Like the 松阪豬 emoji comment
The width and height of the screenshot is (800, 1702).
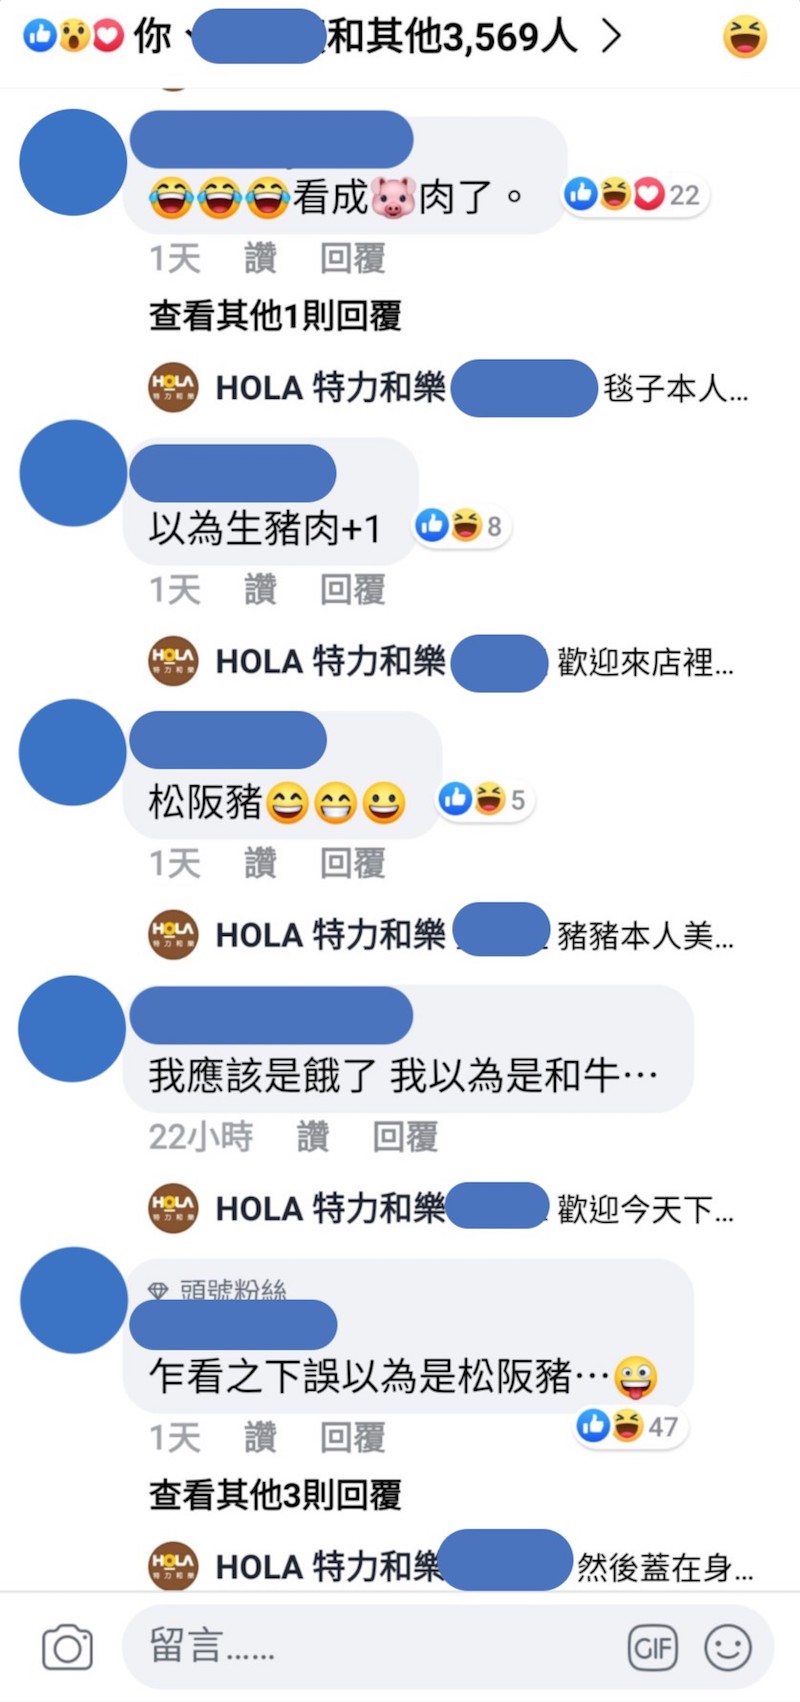pos(260,863)
